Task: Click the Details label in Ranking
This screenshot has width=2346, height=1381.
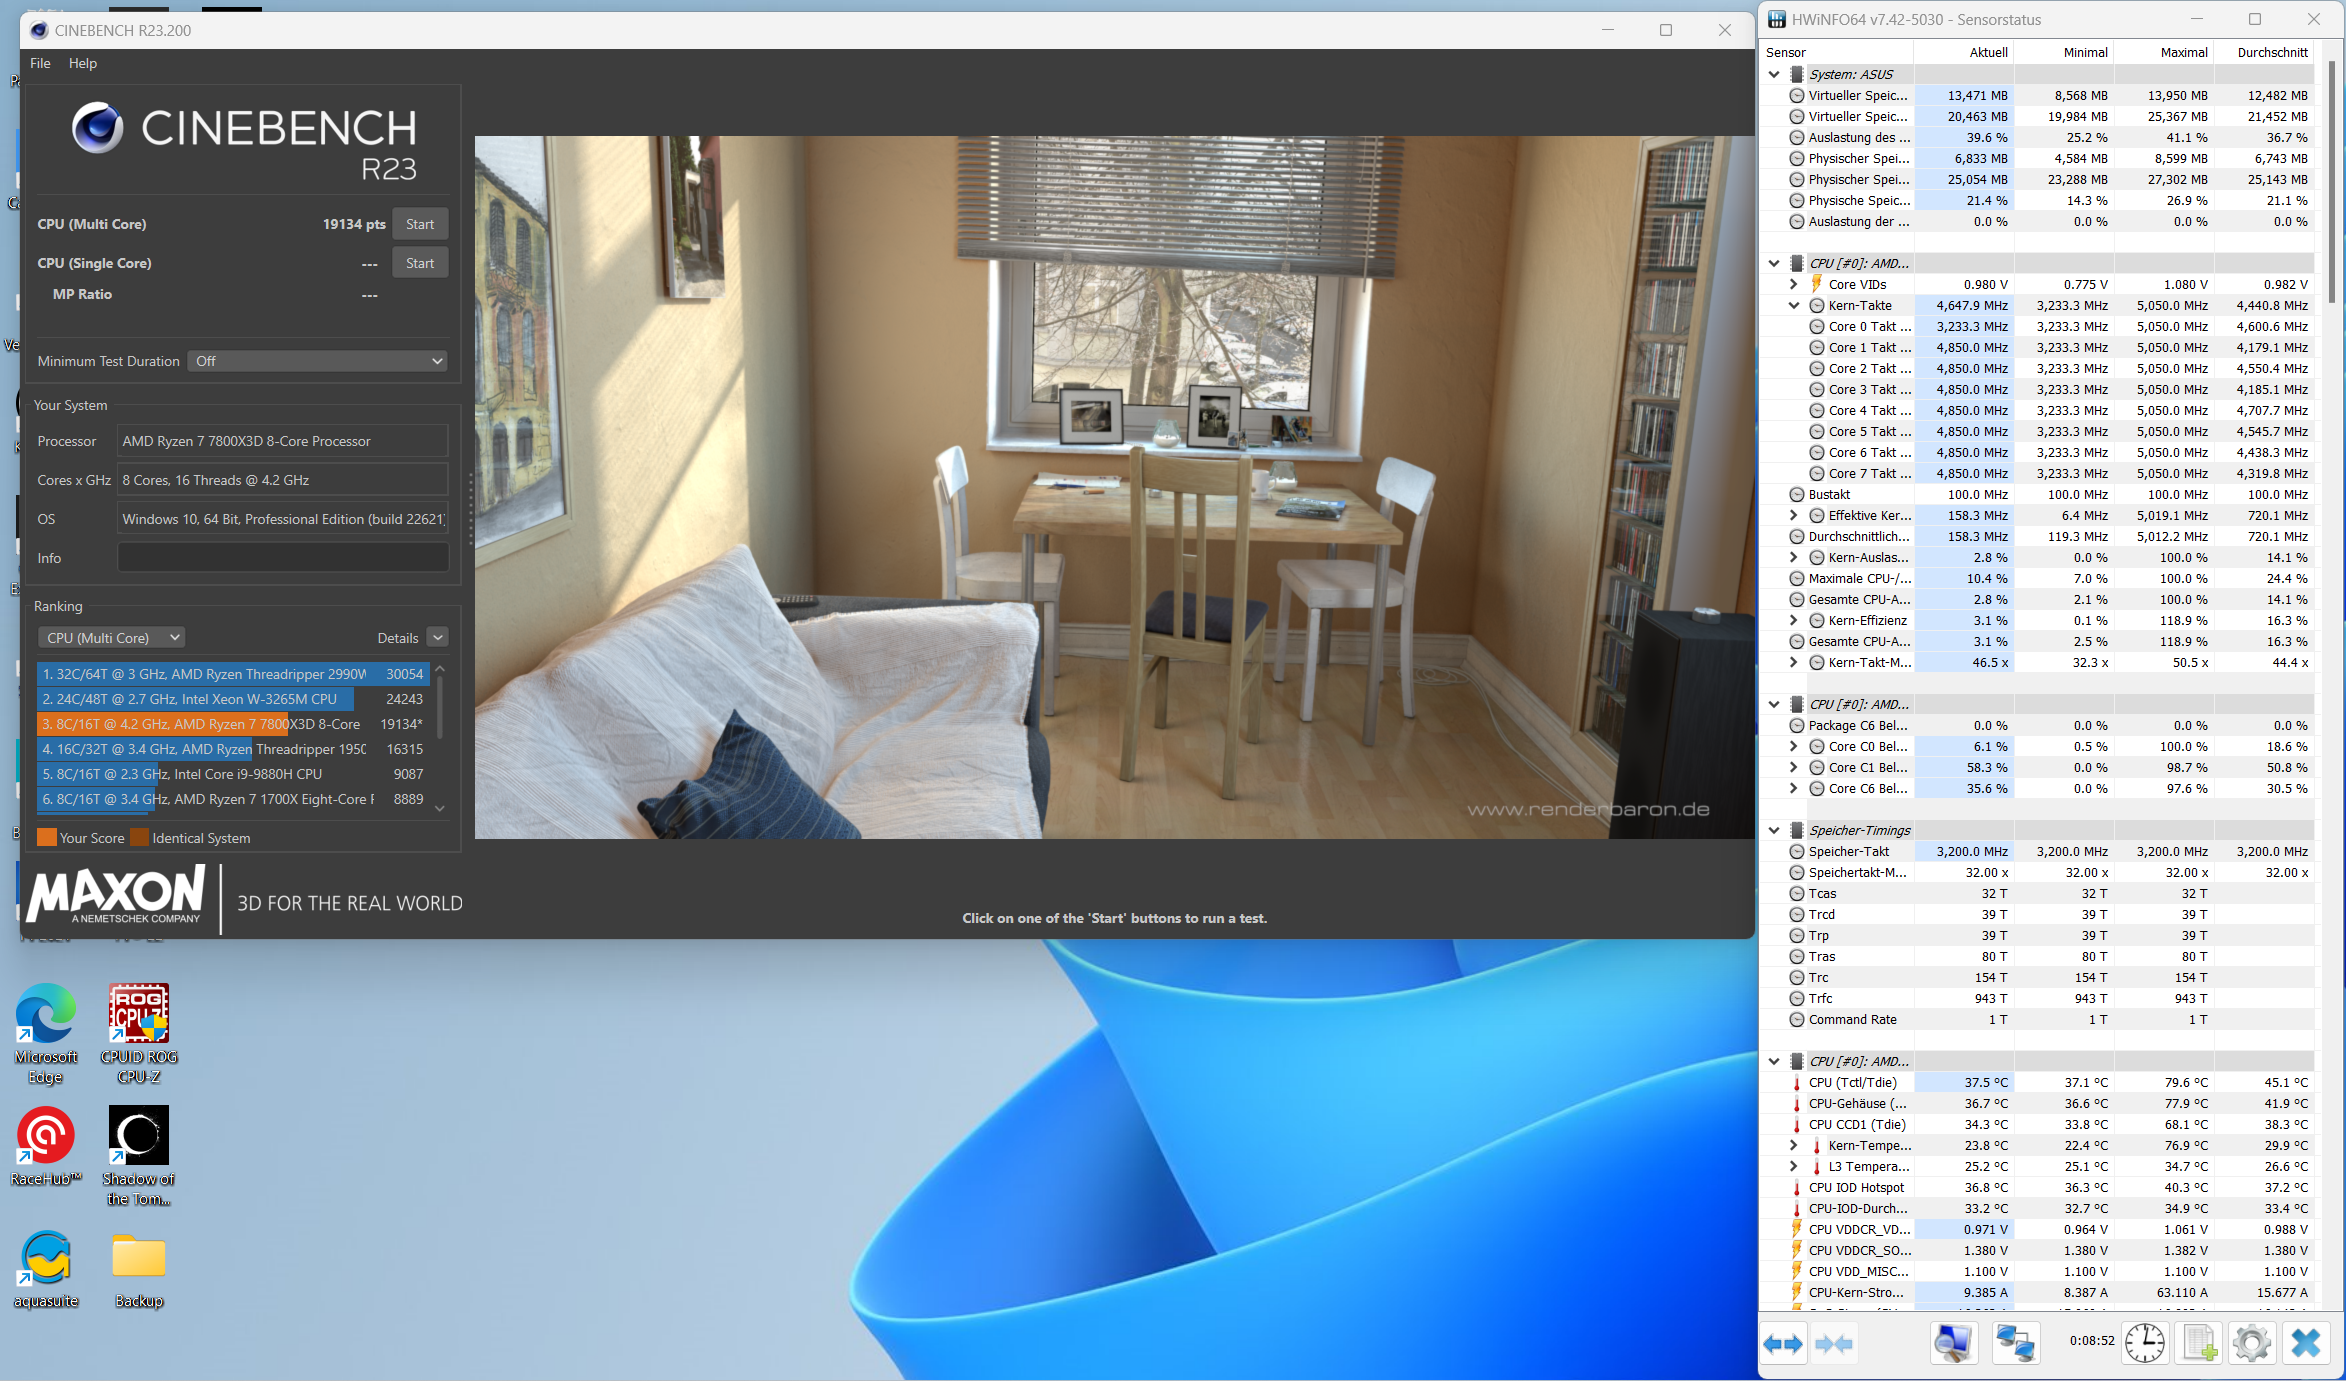Action: pos(398,638)
